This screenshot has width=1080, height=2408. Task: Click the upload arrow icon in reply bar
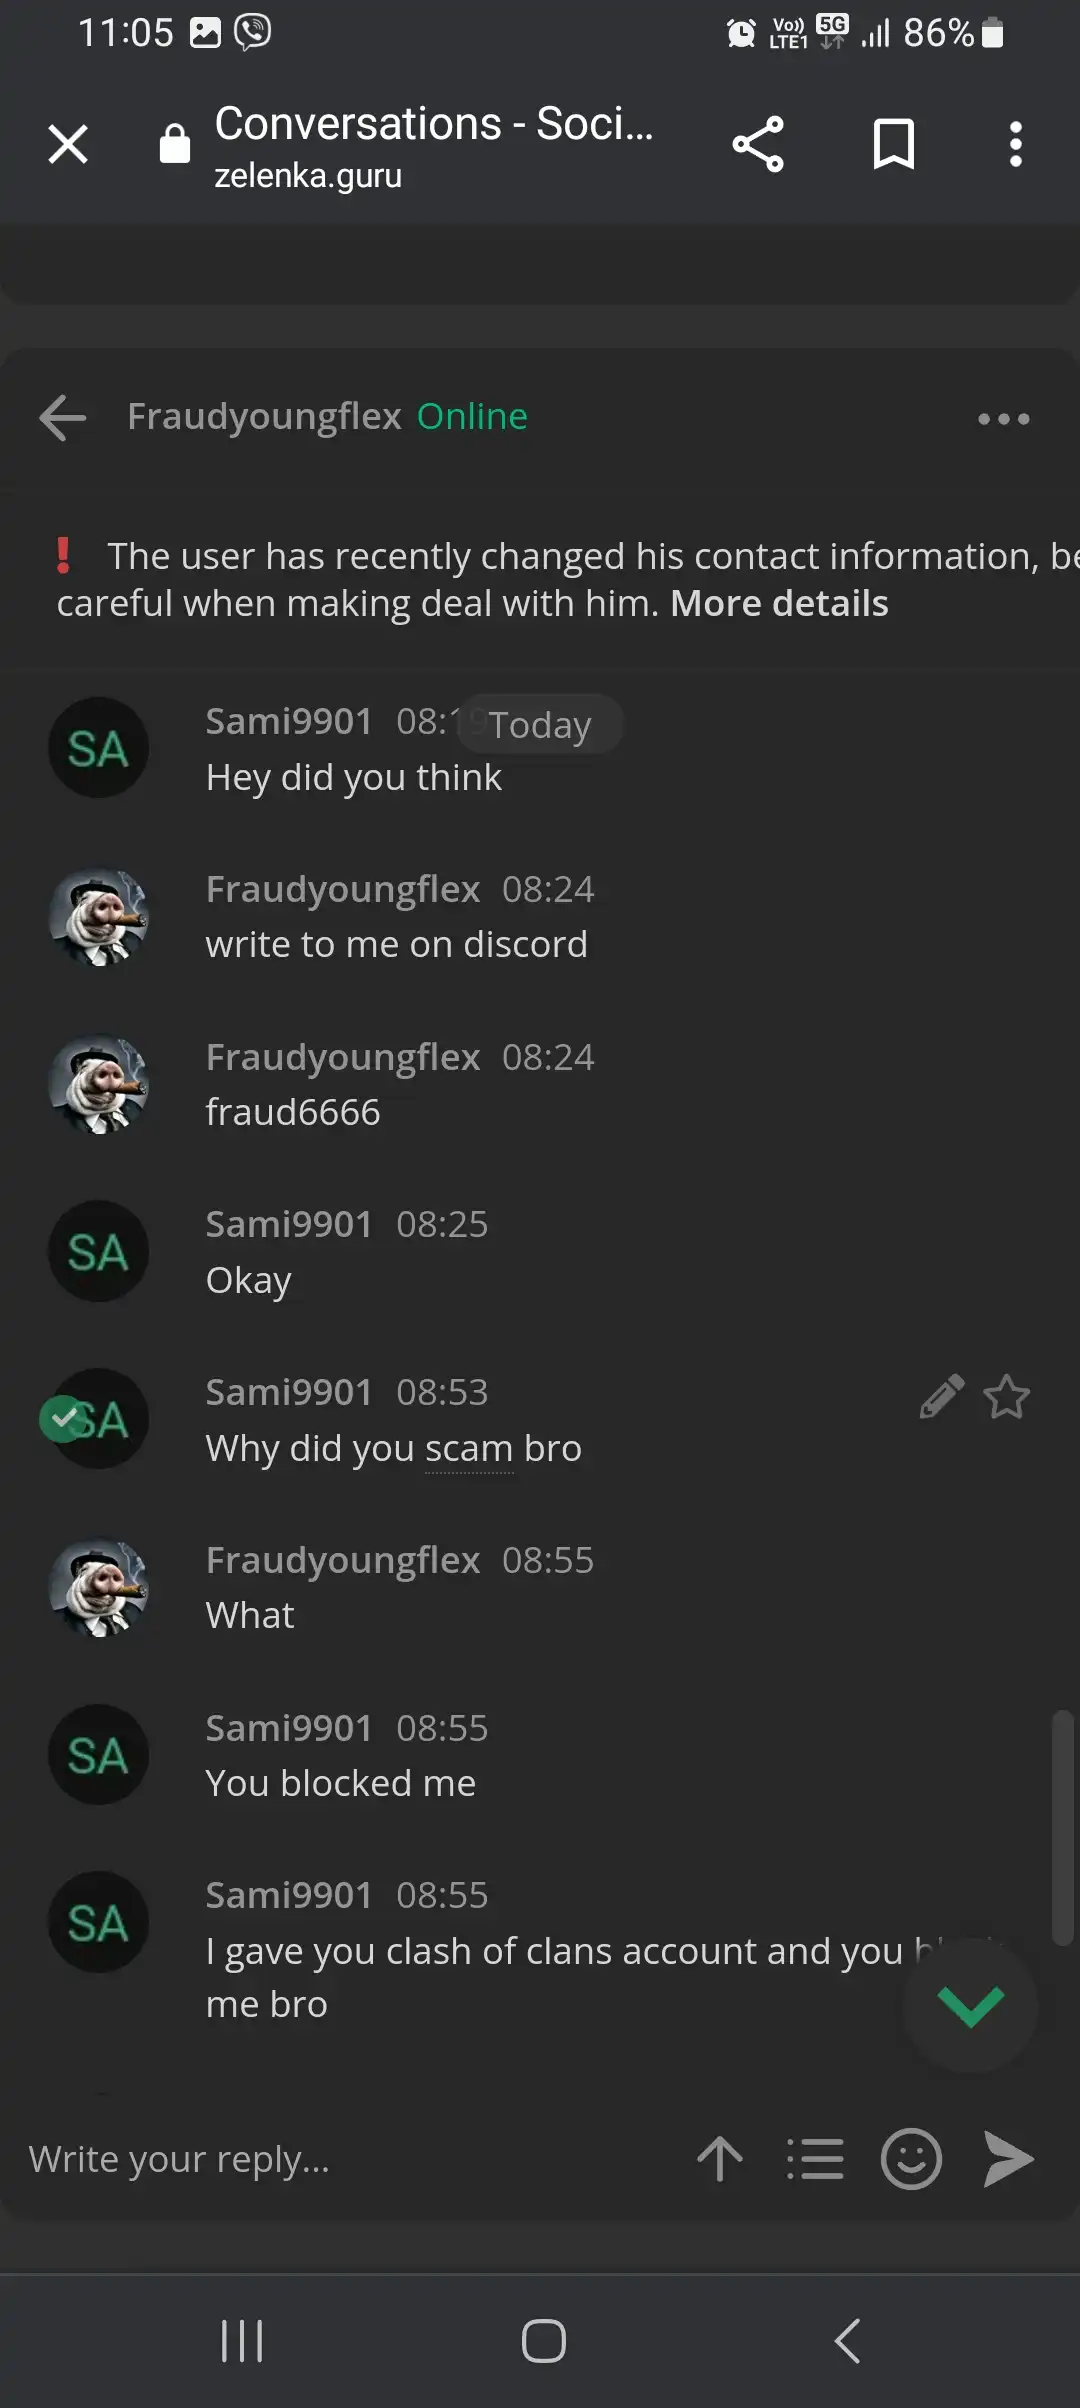(720, 2159)
